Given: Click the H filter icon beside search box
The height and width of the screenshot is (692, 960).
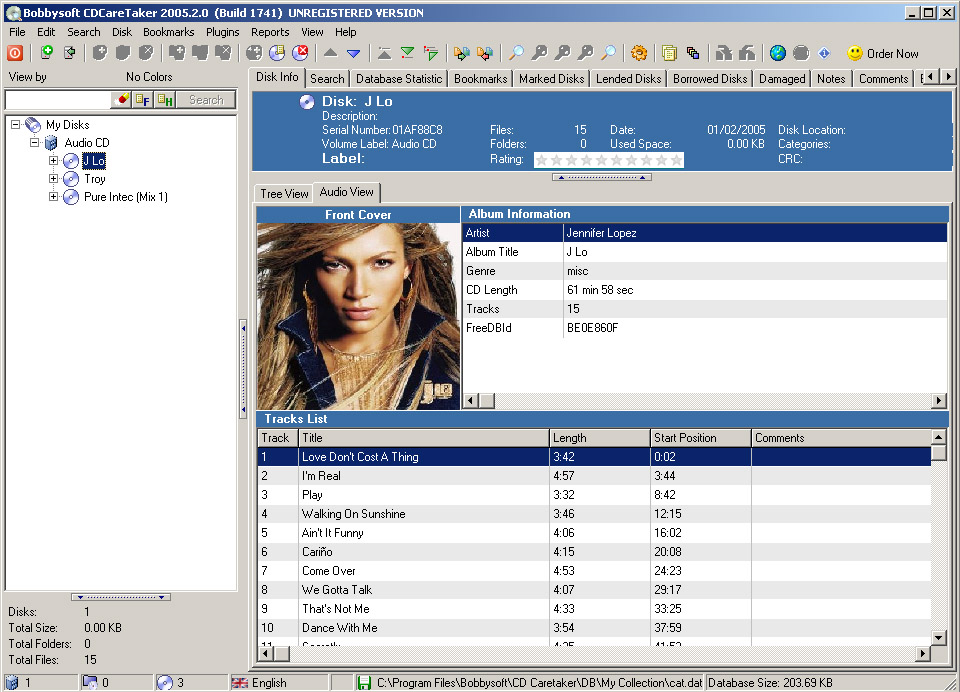Looking at the screenshot, I should 165,99.
